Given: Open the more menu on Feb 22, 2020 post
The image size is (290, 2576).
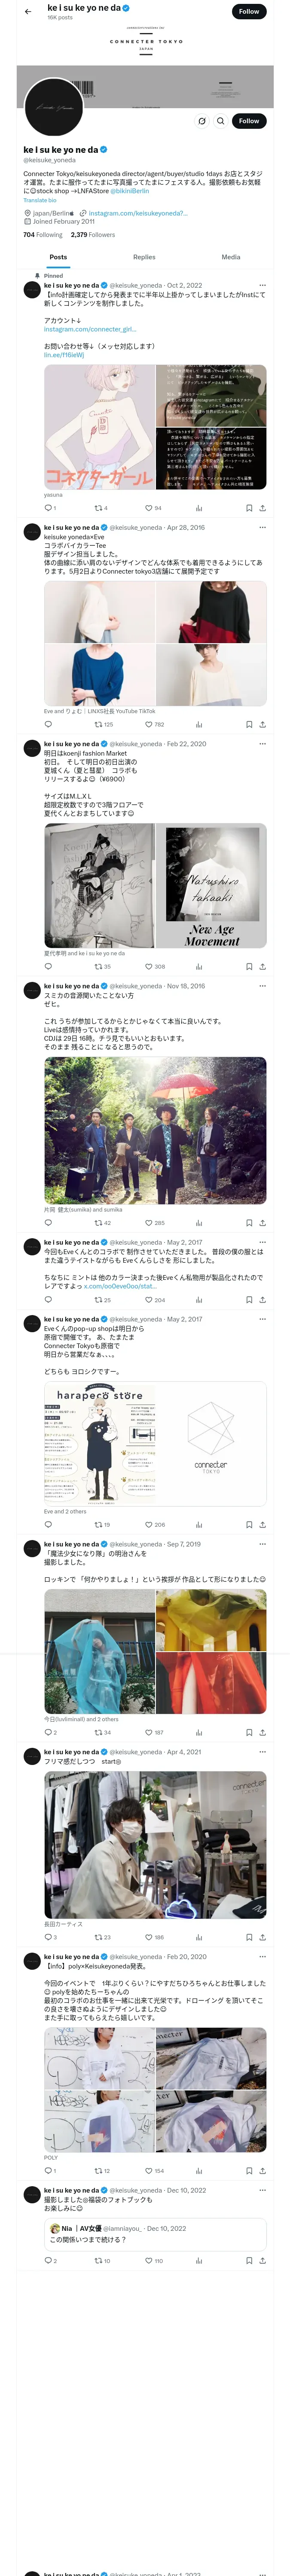Looking at the screenshot, I should click(x=262, y=744).
